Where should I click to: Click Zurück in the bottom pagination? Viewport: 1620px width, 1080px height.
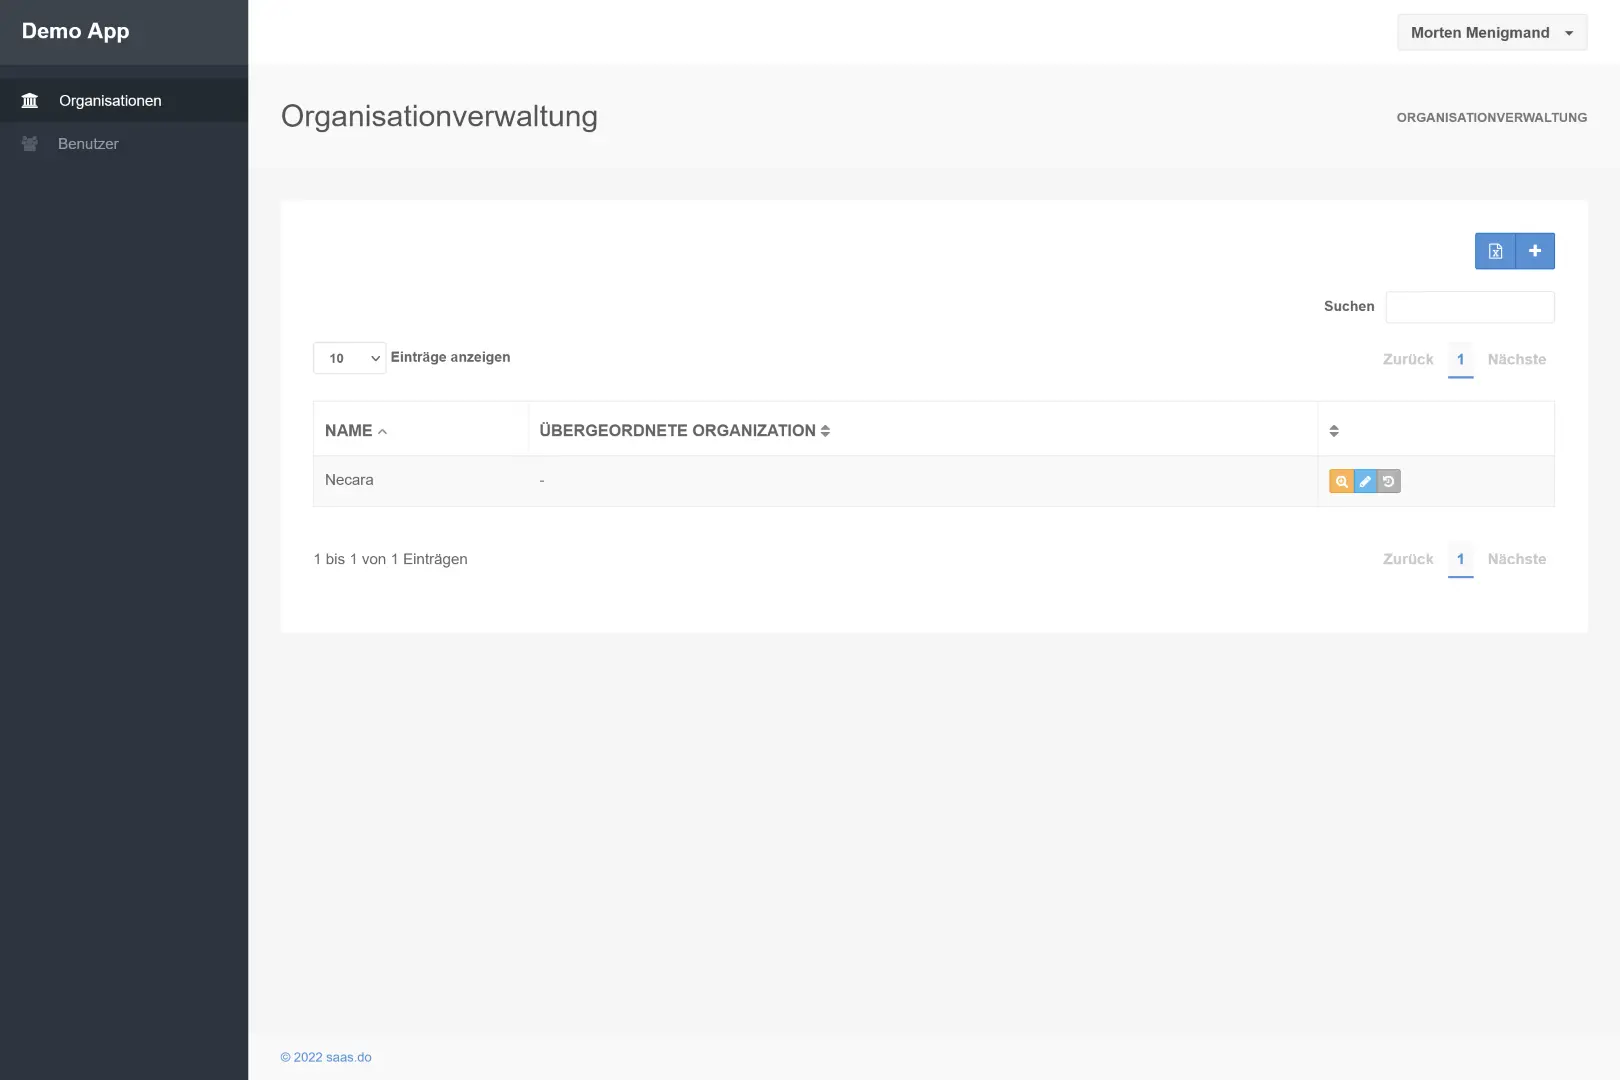click(x=1407, y=559)
